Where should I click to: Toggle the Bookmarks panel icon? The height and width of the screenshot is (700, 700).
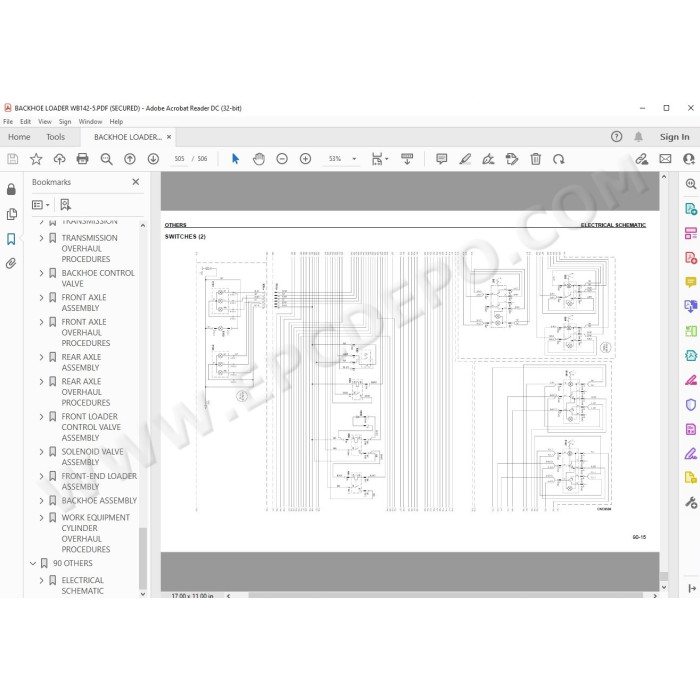tap(11, 239)
